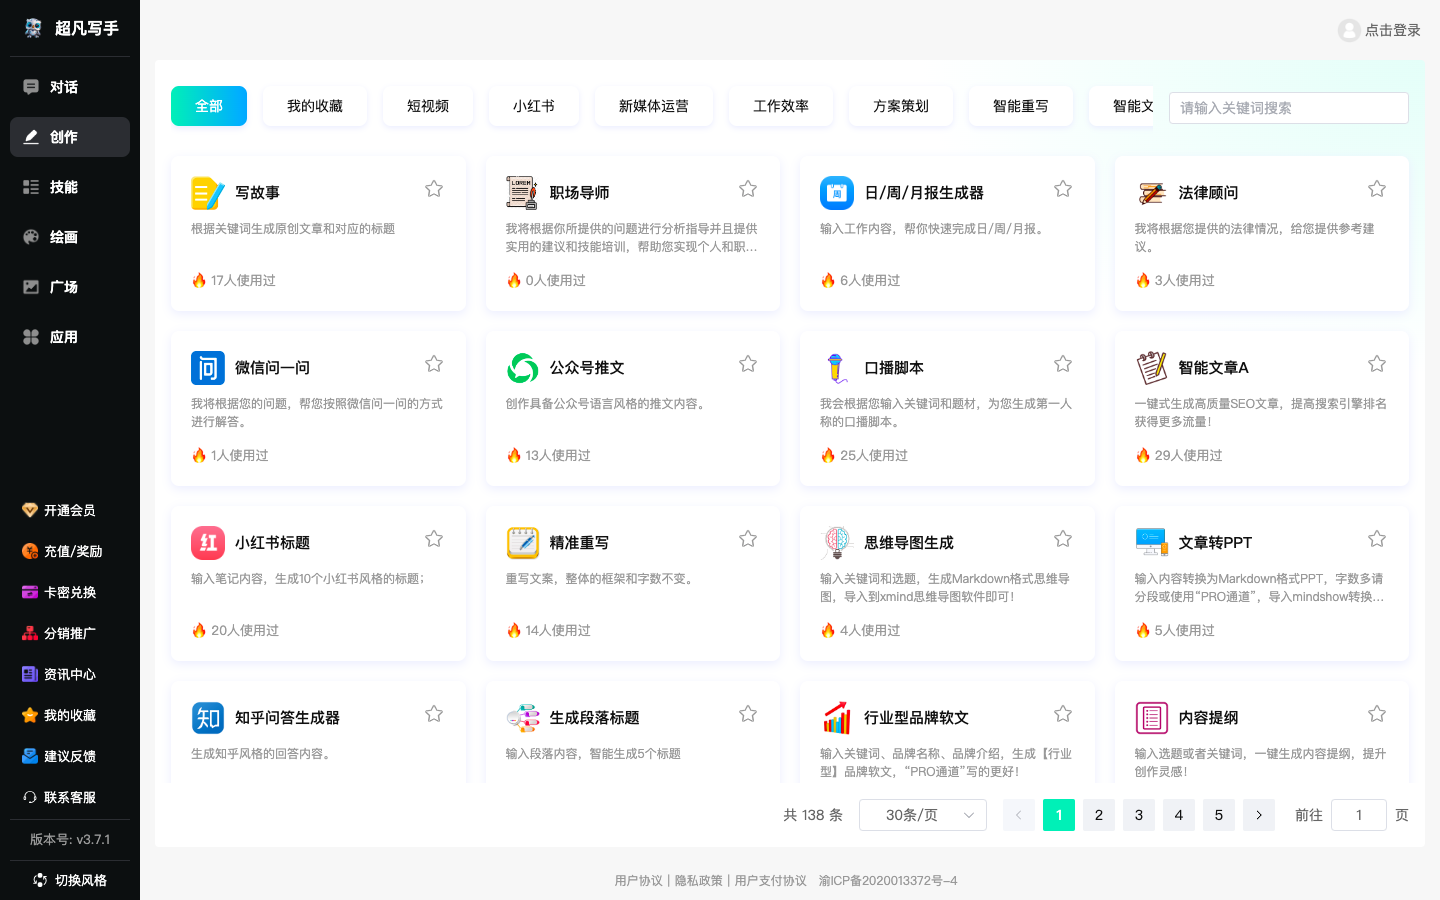
Task: Open the 广场 section from the sidebar
Action: (x=63, y=287)
